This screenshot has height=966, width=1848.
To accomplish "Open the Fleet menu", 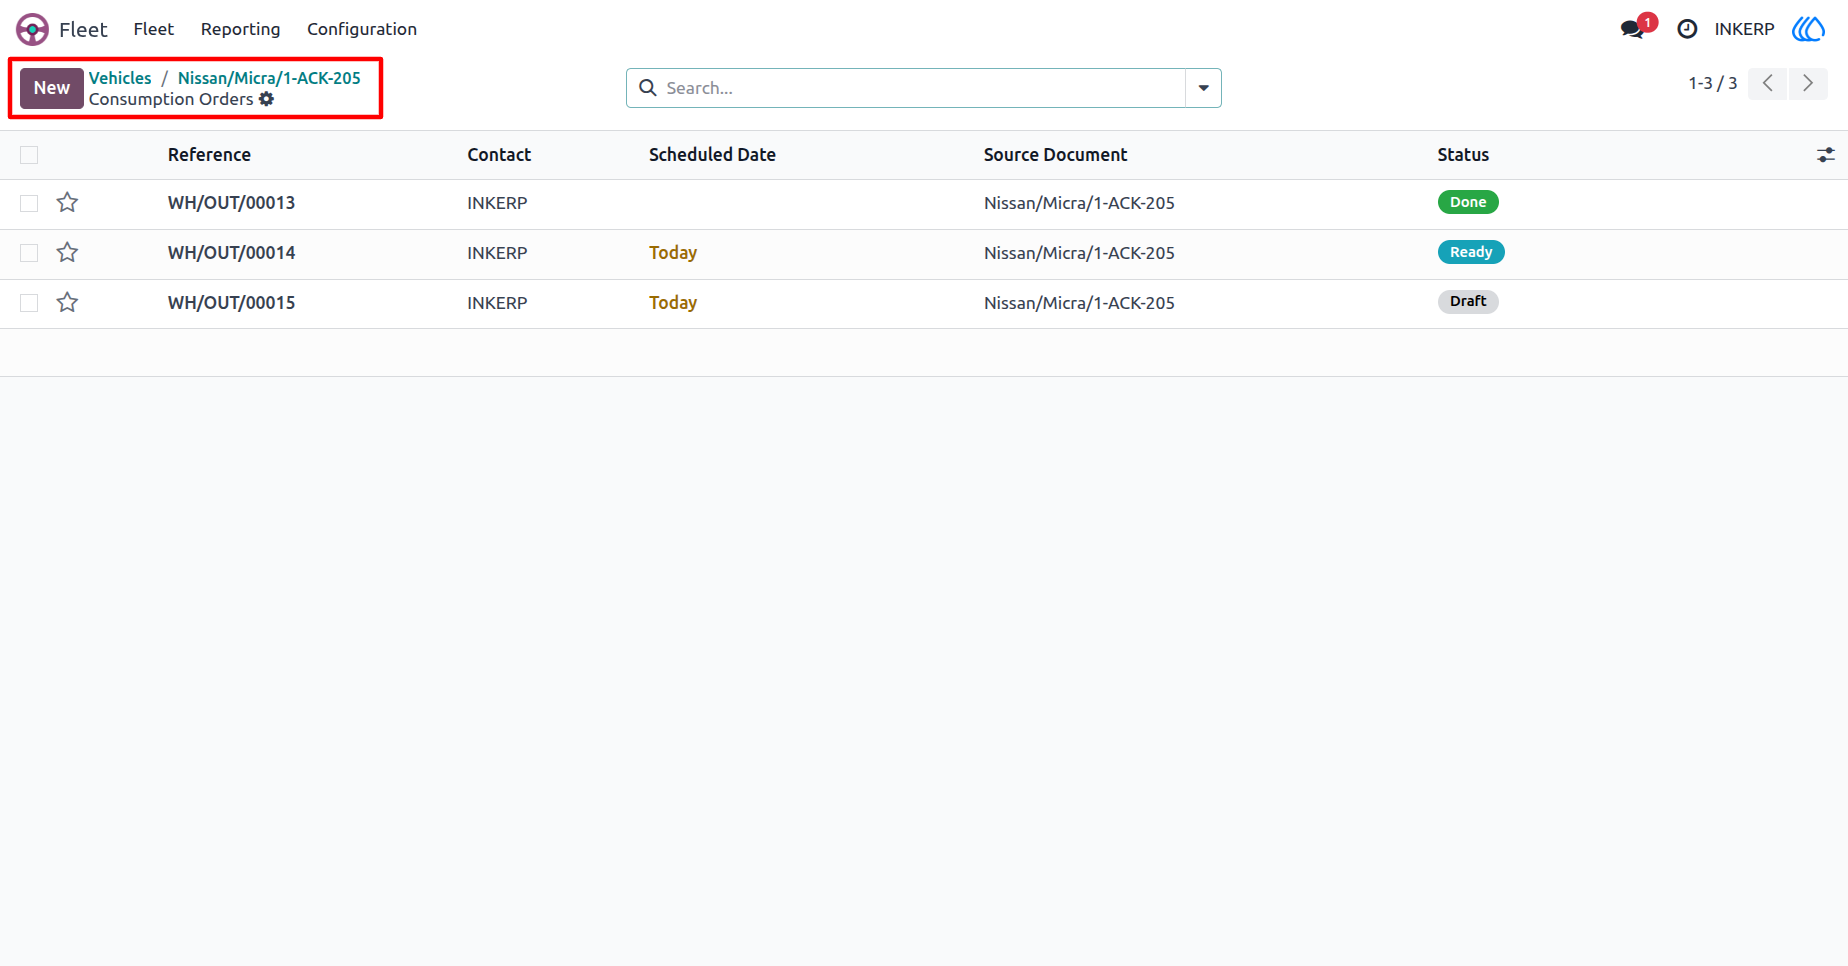I will [154, 29].
